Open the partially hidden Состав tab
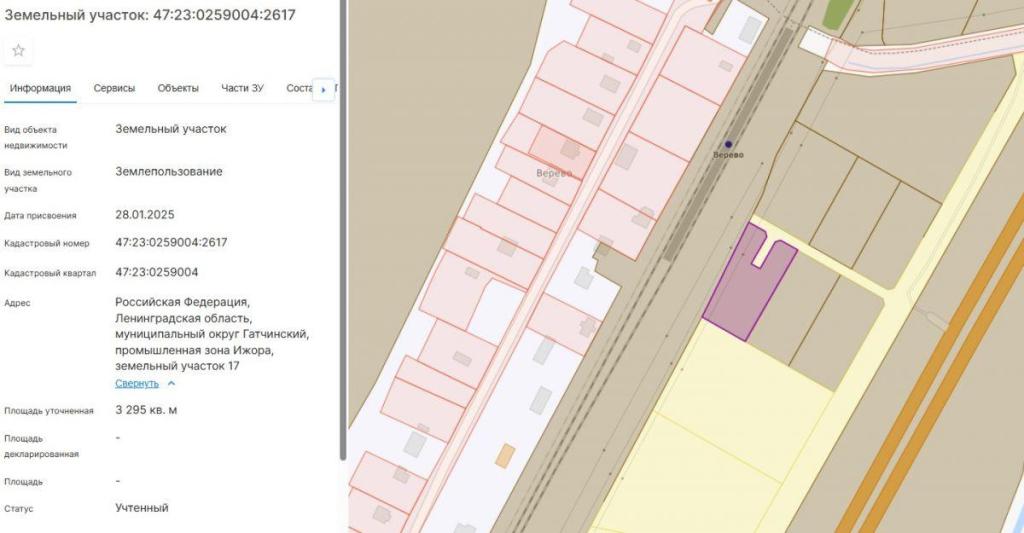Screen dimensions: 1024x533 tap(298, 88)
